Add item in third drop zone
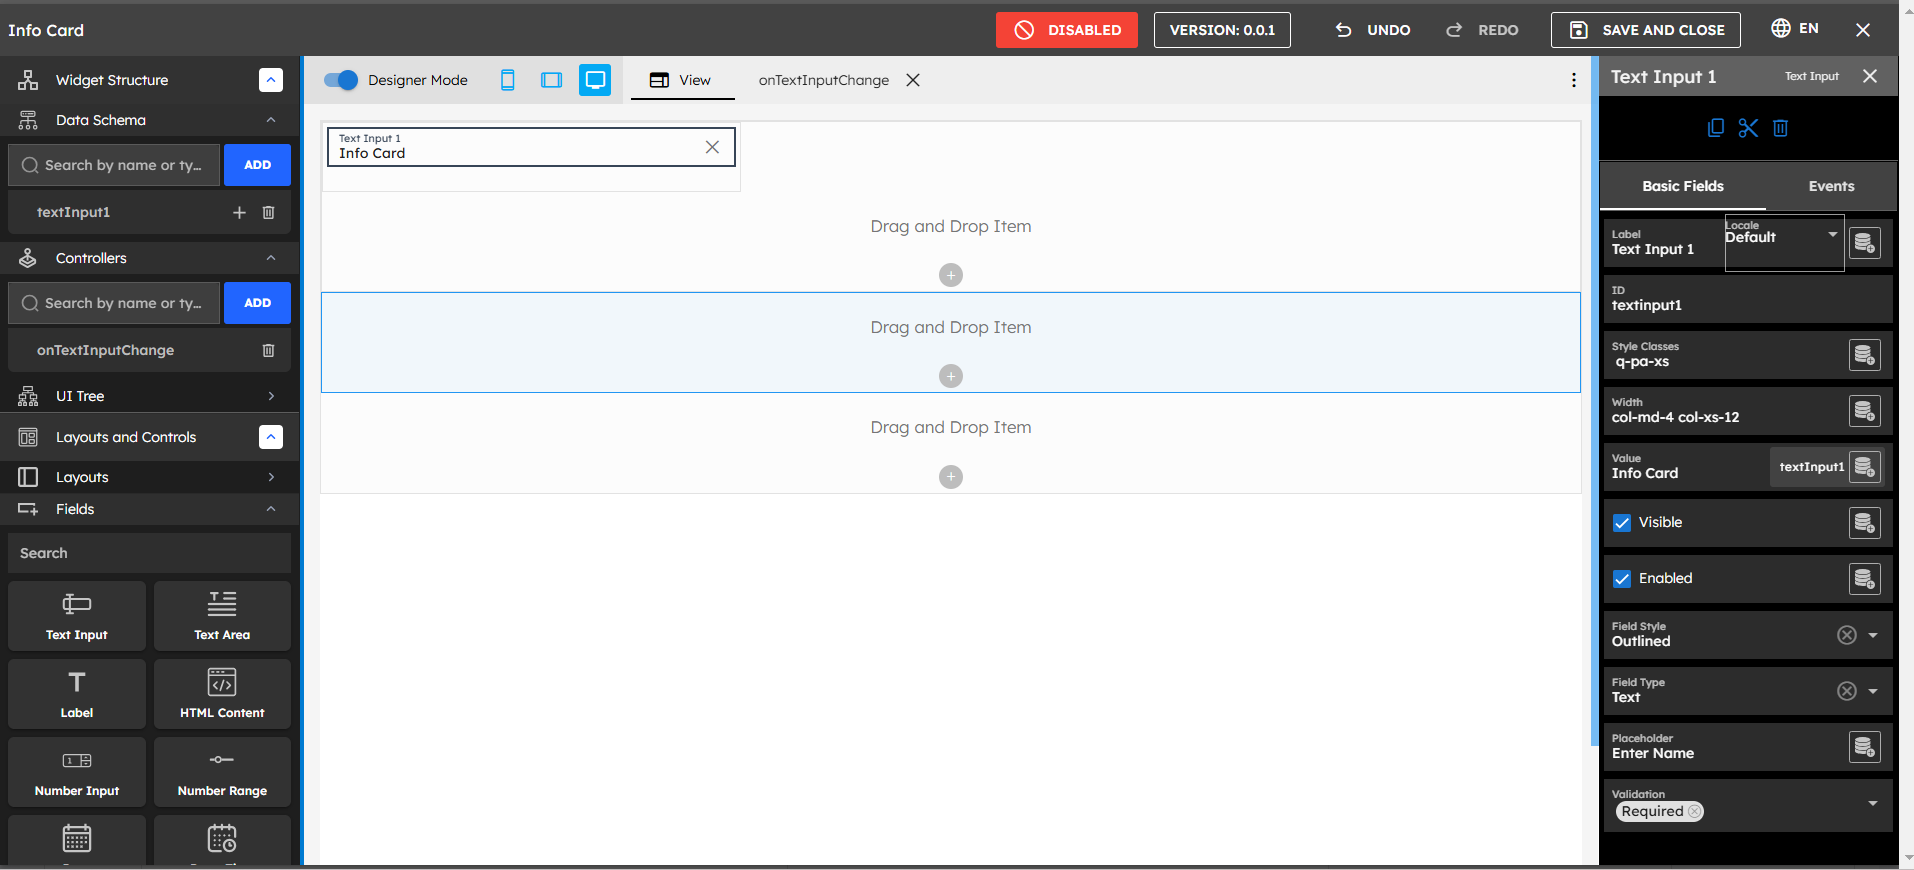This screenshot has width=1914, height=870. pos(951,477)
